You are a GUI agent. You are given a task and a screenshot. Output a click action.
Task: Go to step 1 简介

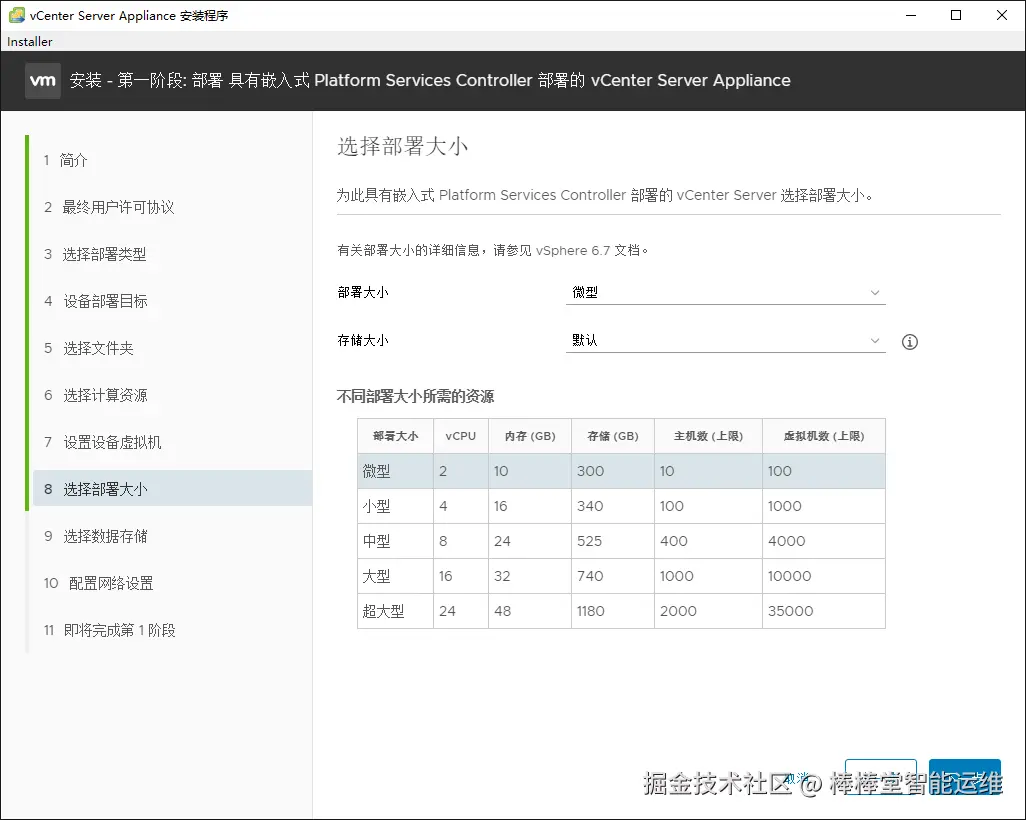click(65, 160)
